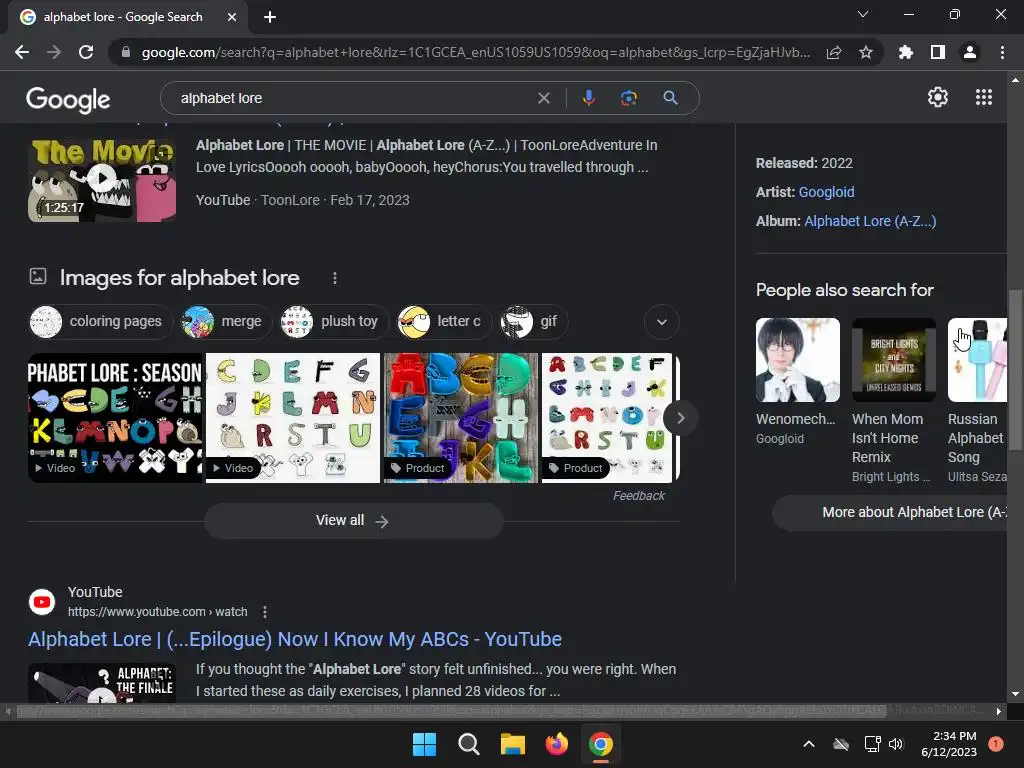1024x768 pixels.
Task: Open the Chrome extensions puzzle icon
Action: tap(905, 52)
